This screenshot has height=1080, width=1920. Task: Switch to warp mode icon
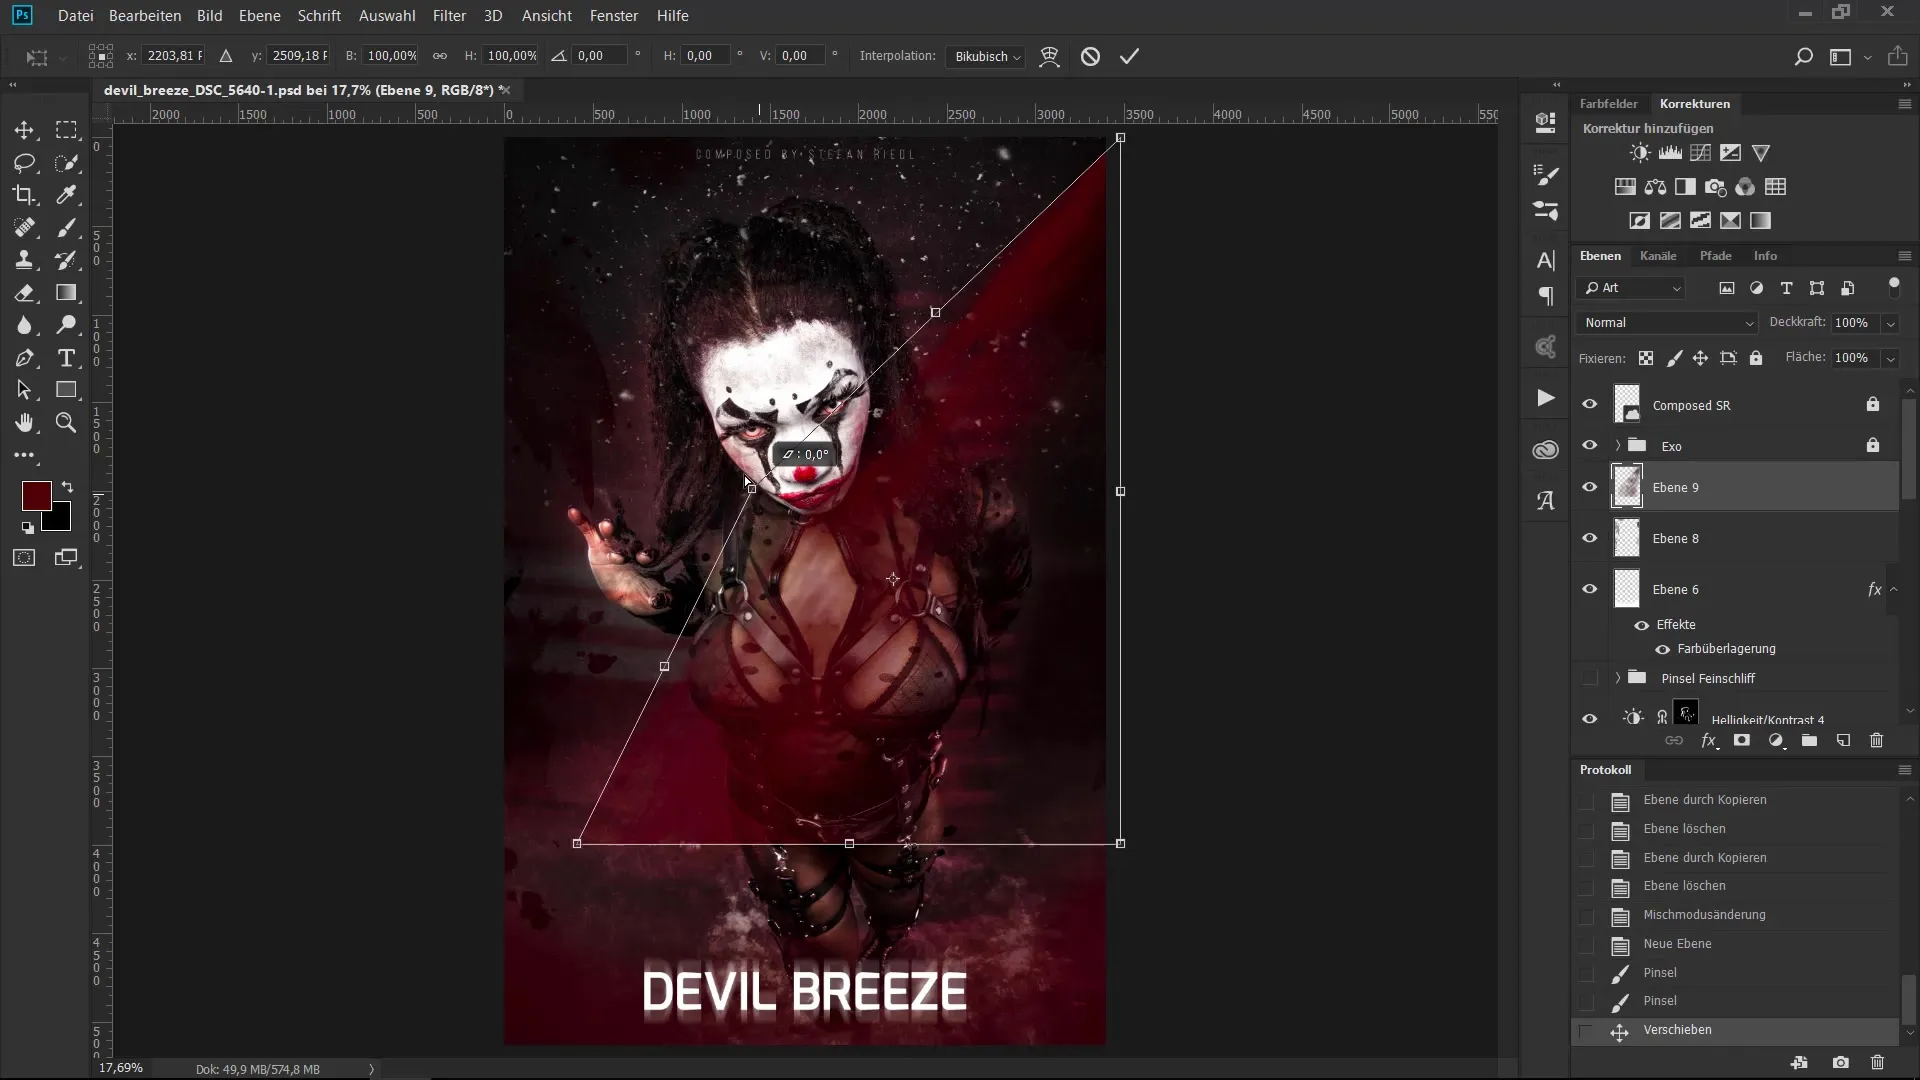tap(1049, 57)
